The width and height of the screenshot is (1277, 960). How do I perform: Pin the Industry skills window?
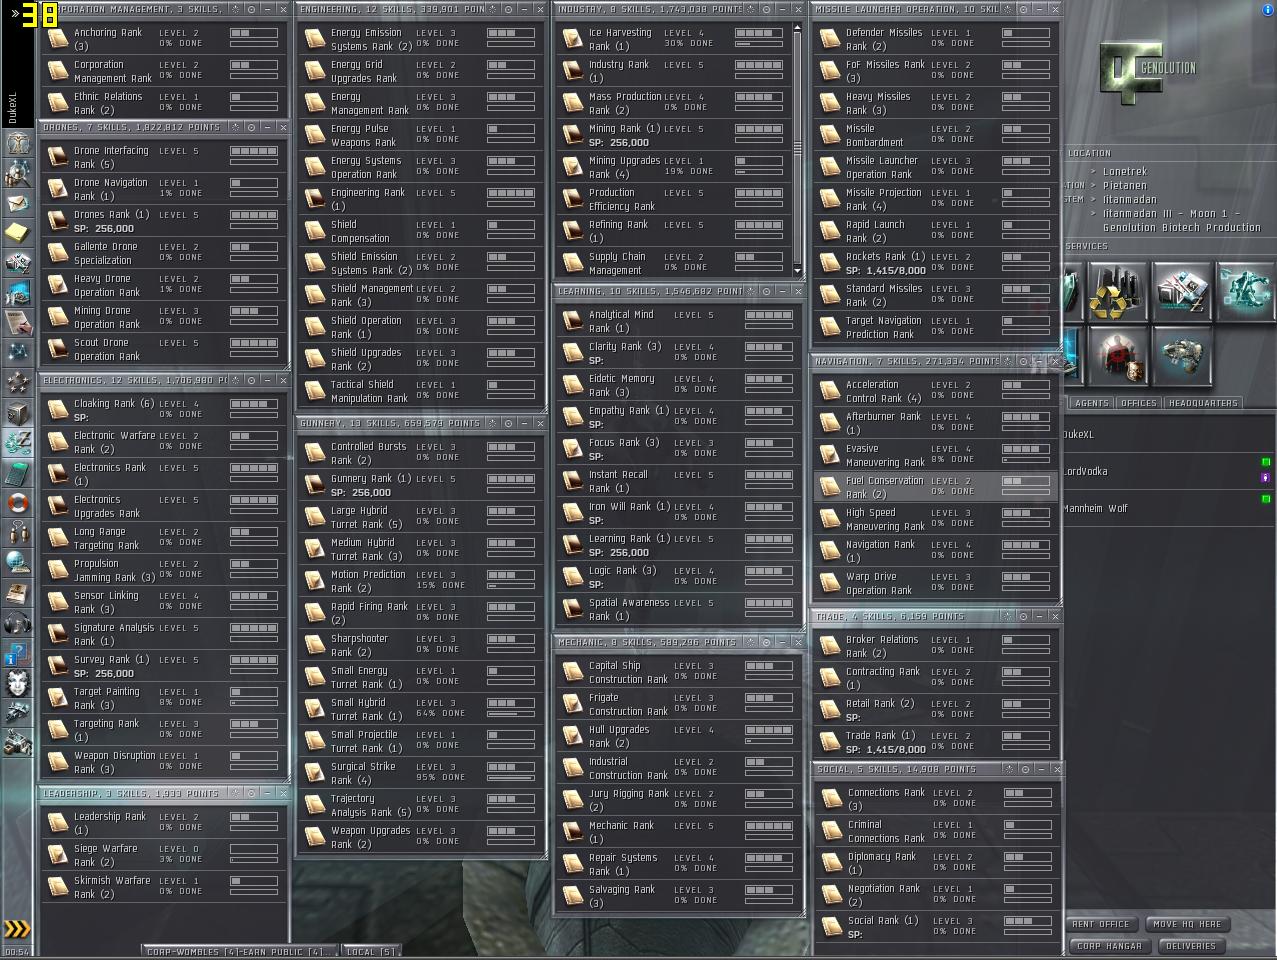click(x=750, y=9)
